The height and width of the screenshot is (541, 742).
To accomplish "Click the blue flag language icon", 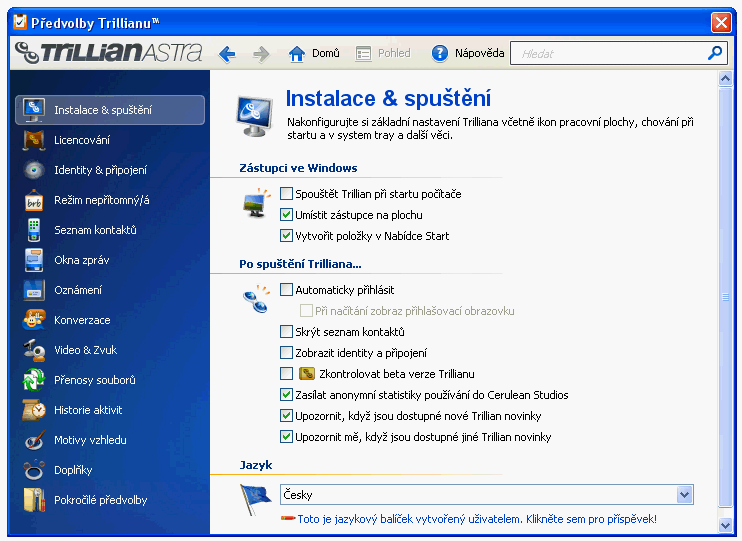I will tap(255, 499).
